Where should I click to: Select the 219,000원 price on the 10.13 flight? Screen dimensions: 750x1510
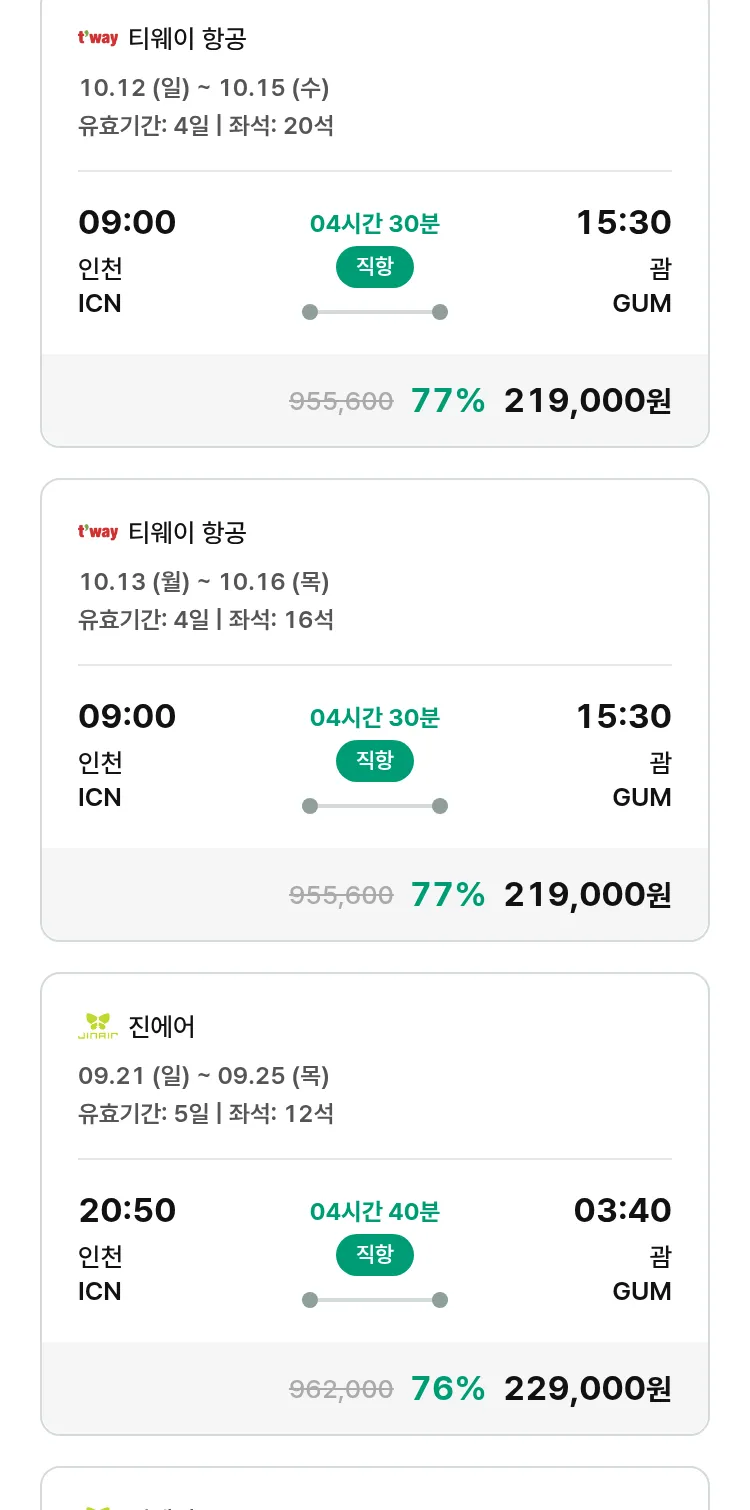pyautogui.click(x=587, y=895)
